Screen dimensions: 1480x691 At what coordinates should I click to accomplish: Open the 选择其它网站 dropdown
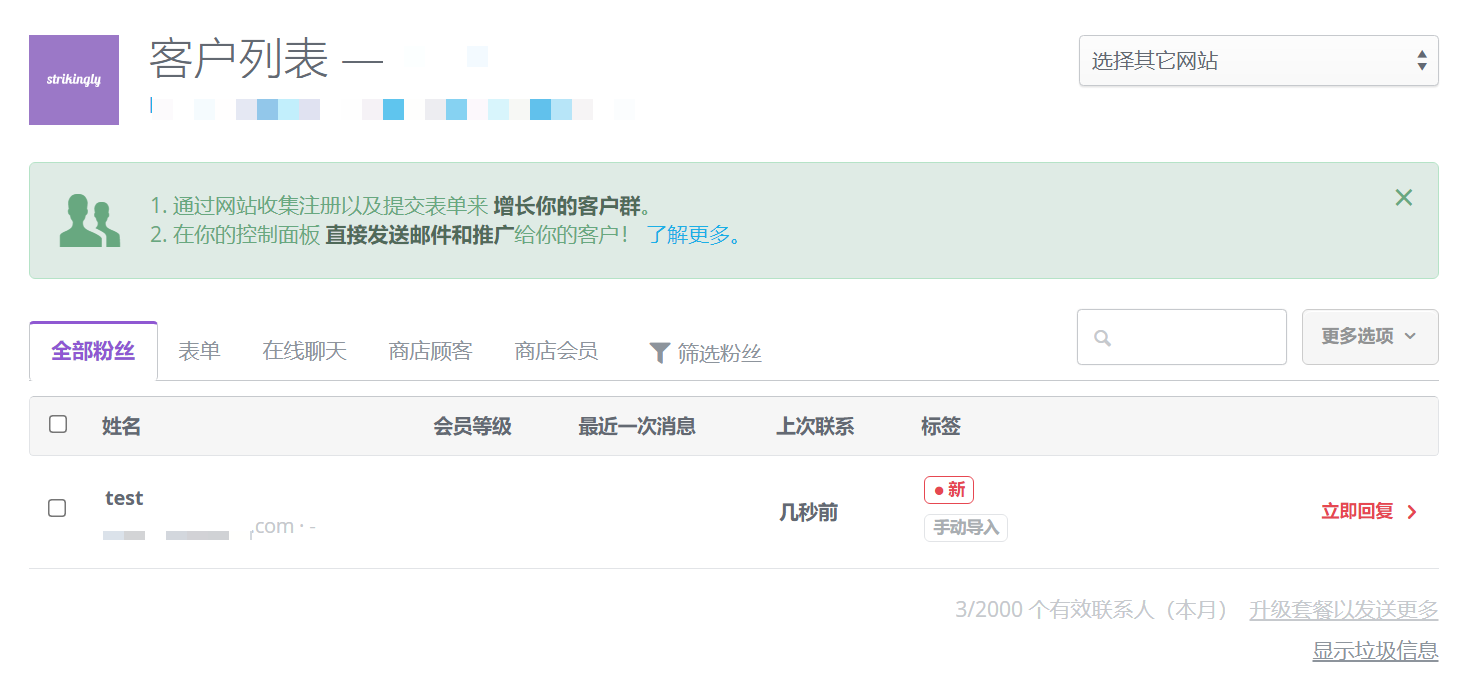1258,61
